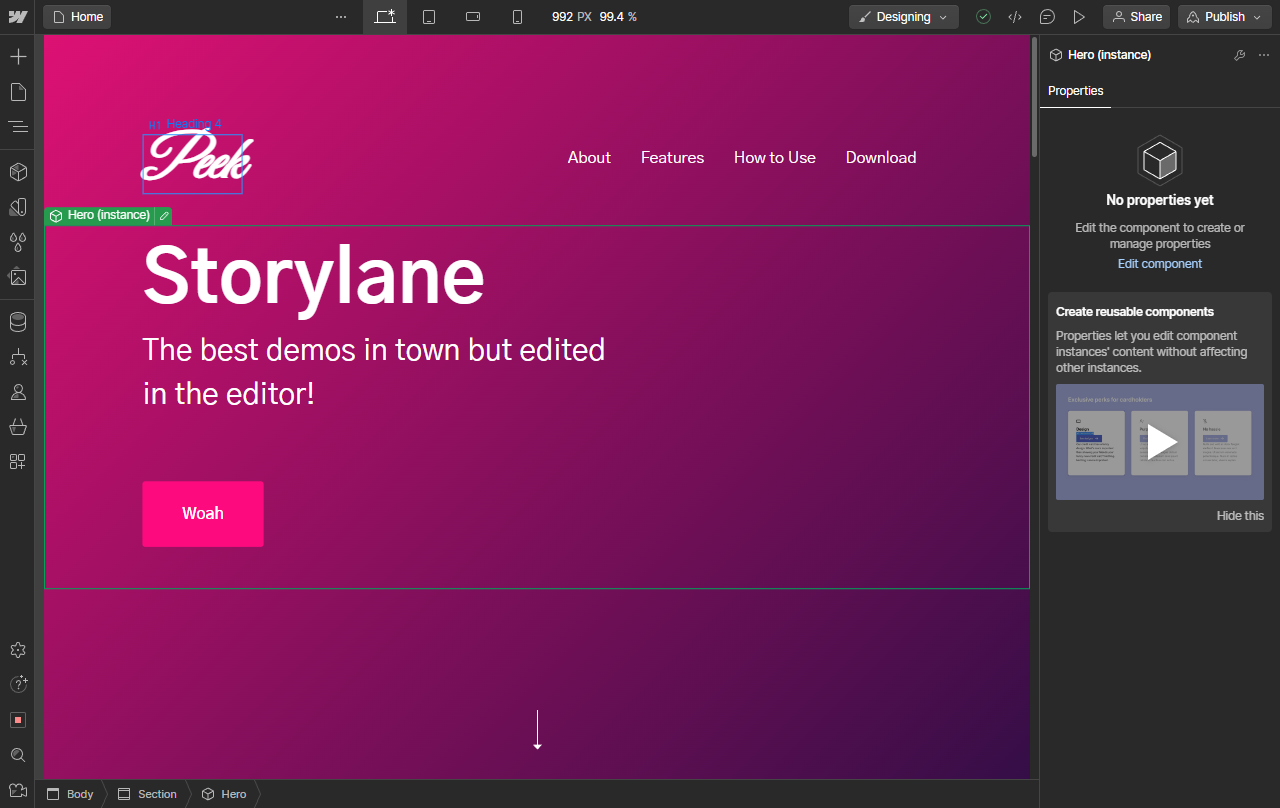1280x808 pixels.
Task: Select the Hero (instance) green label
Action: 100,216
